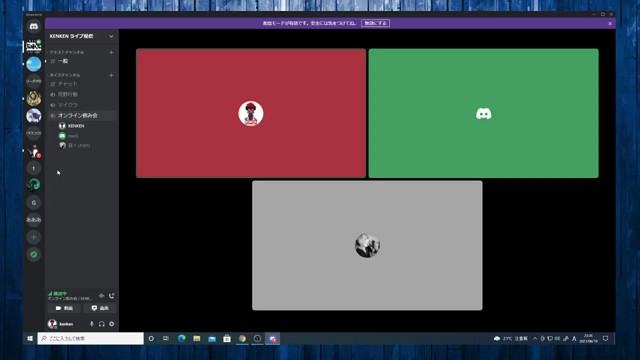
Task: Open explore servers compass icon
Action: (34, 254)
